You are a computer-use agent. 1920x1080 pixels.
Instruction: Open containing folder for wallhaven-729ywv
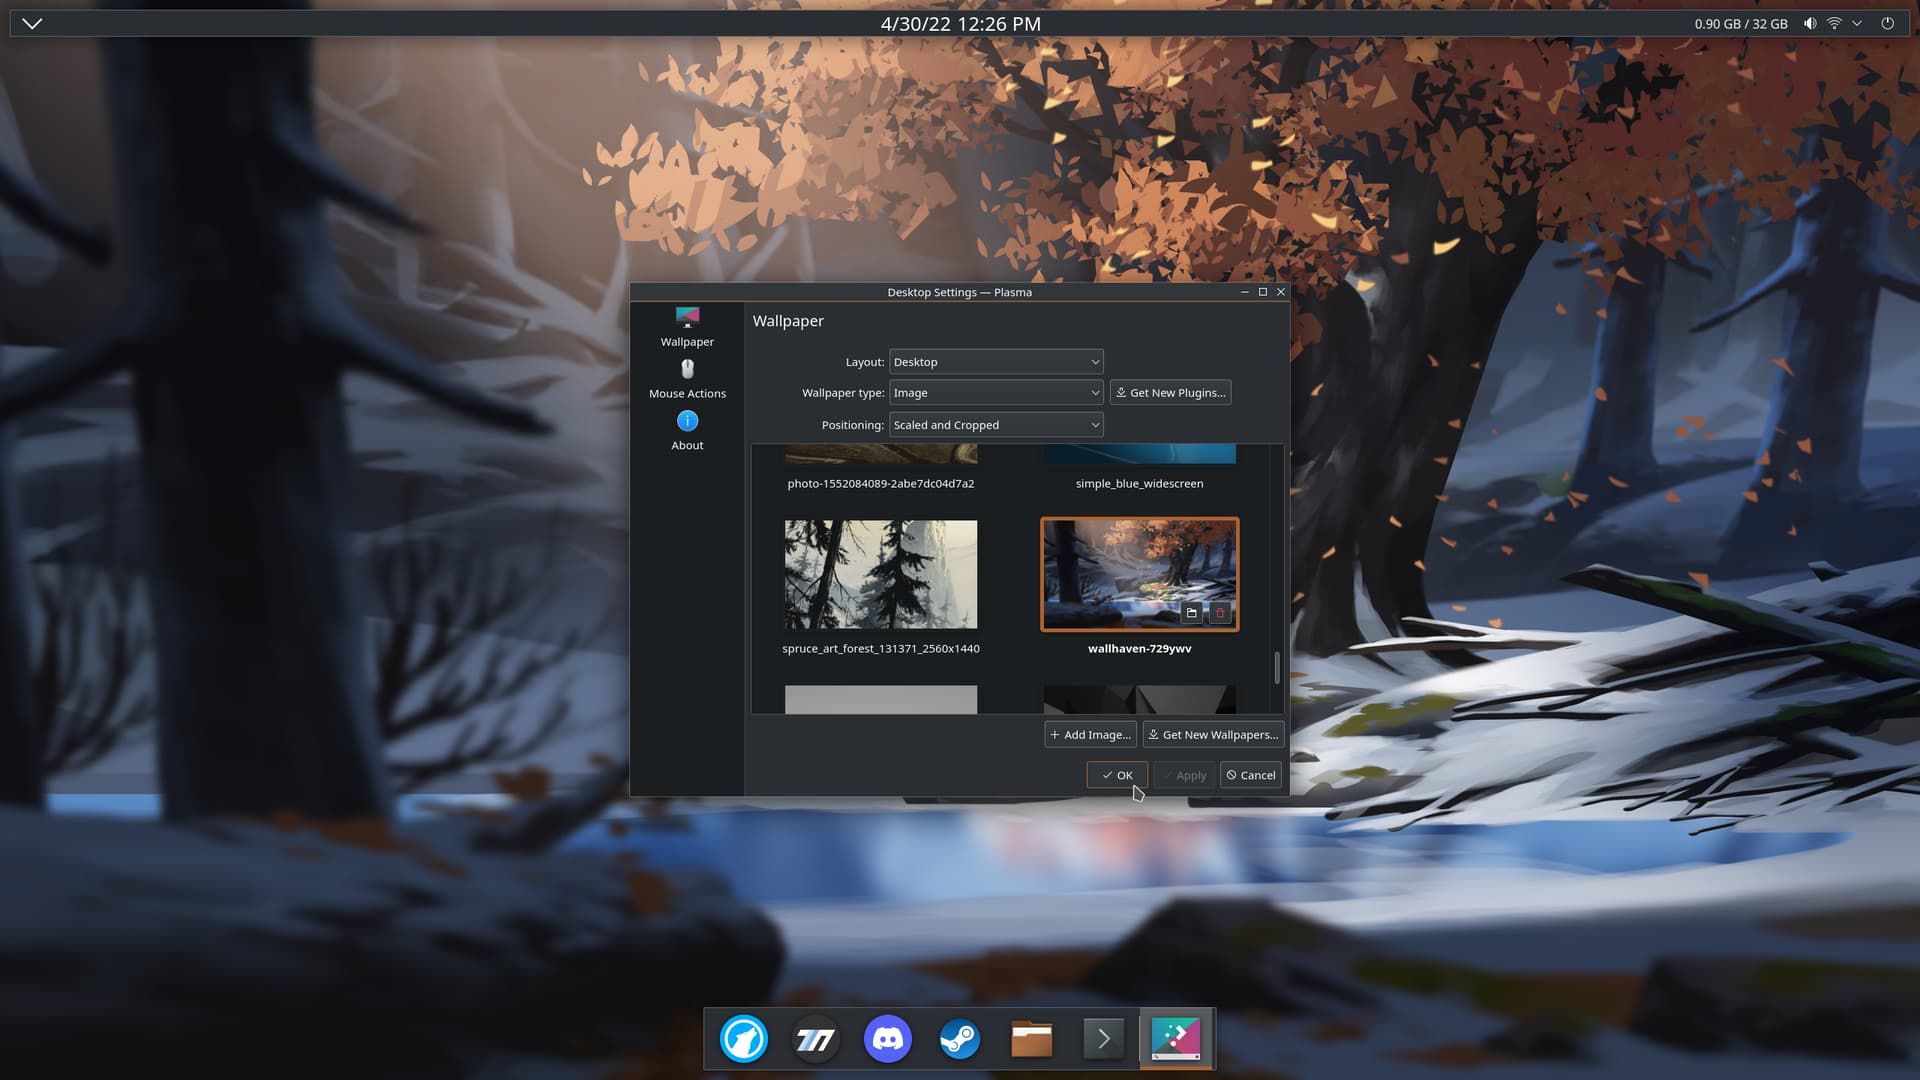[x=1191, y=613]
